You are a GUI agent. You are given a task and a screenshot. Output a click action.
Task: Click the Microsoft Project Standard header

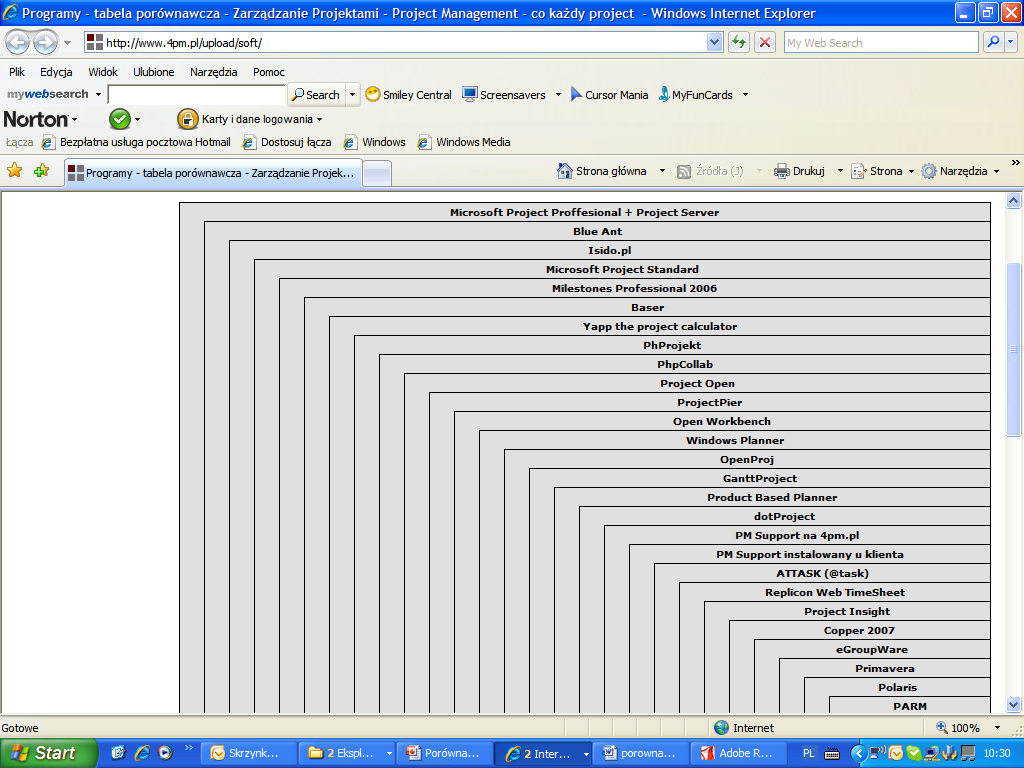pyautogui.click(x=622, y=269)
